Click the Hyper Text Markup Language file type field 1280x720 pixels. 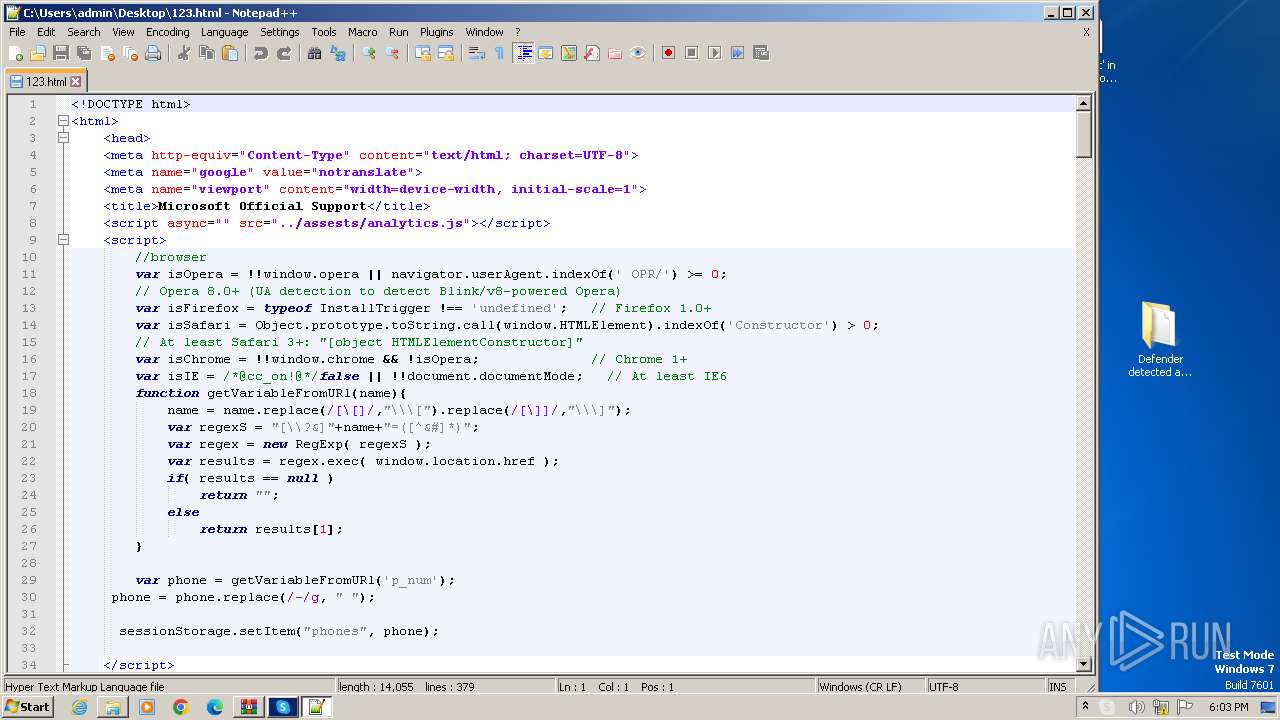[168, 687]
